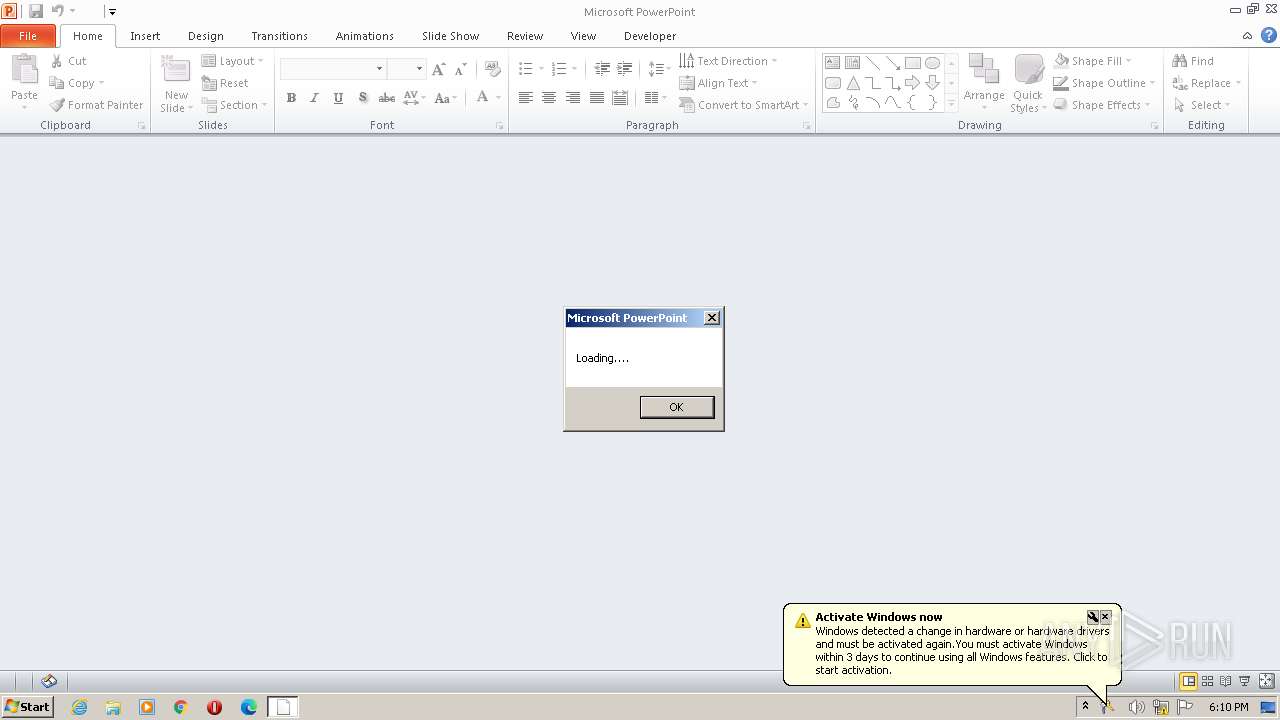
Task: Switch to the Design tab
Action: point(206,36)
